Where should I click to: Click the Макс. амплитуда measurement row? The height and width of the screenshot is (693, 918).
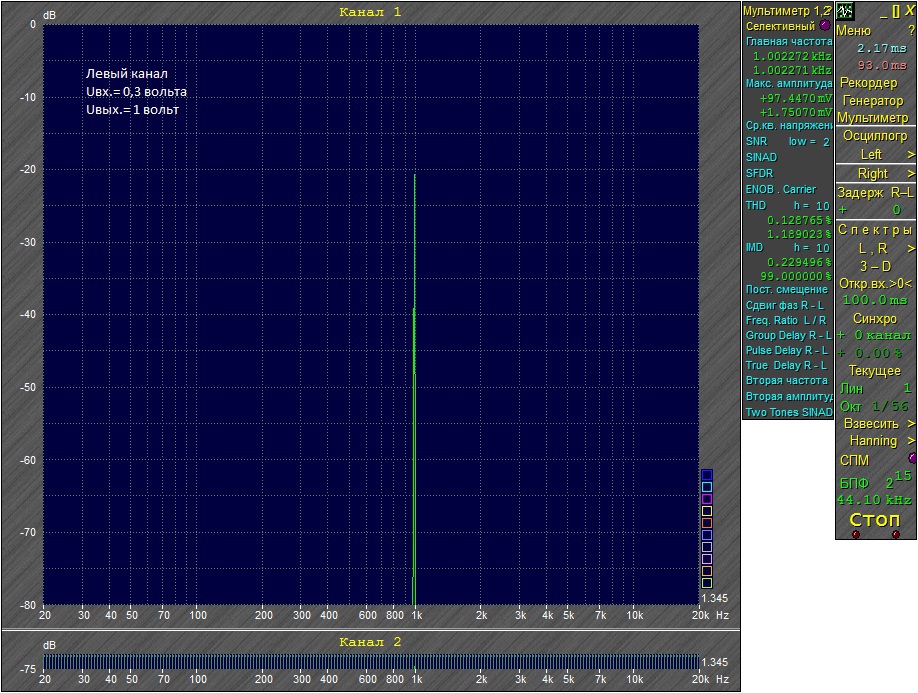coord(788,84)
